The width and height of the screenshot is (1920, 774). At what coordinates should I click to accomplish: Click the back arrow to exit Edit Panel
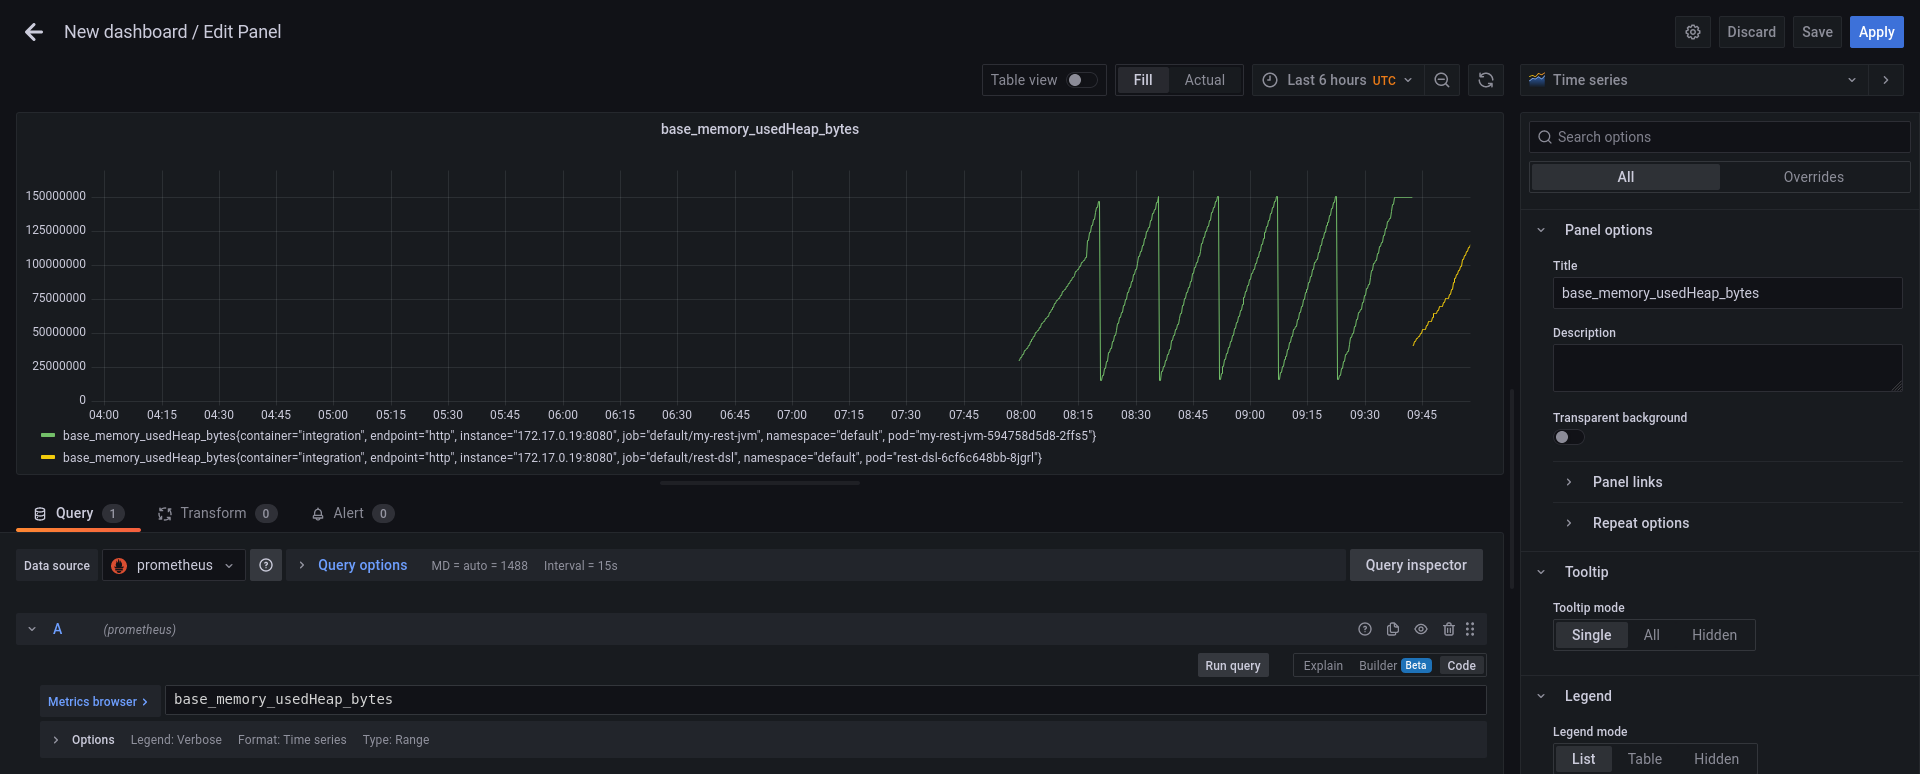coord(34,32)
